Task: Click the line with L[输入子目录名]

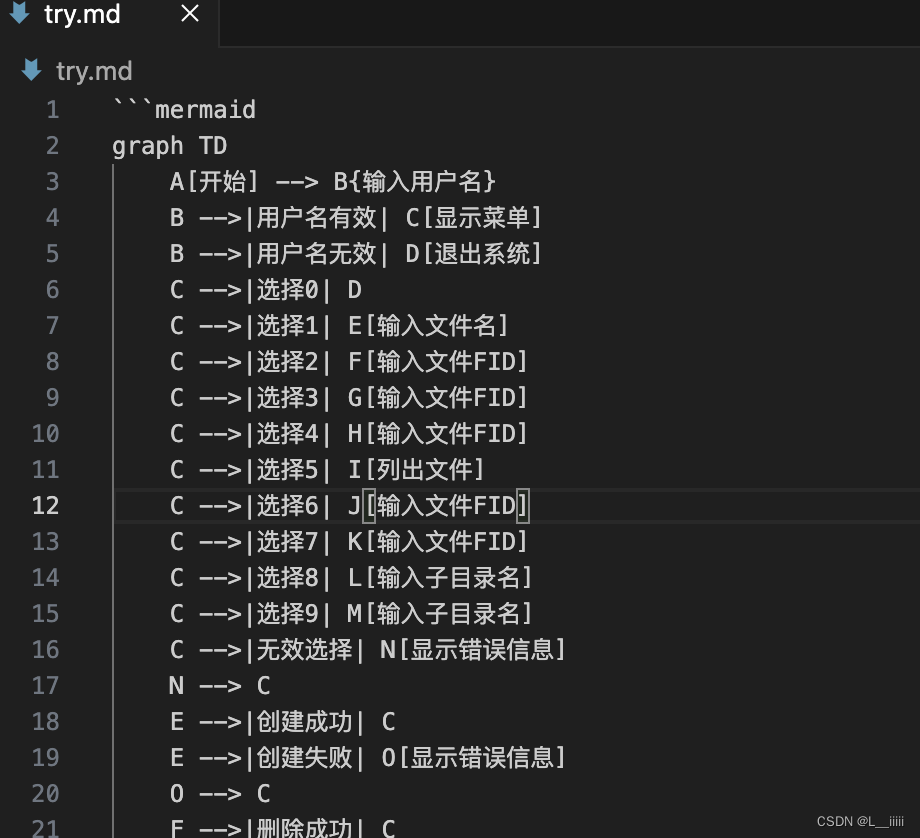Action: click(x=351, y=577)
